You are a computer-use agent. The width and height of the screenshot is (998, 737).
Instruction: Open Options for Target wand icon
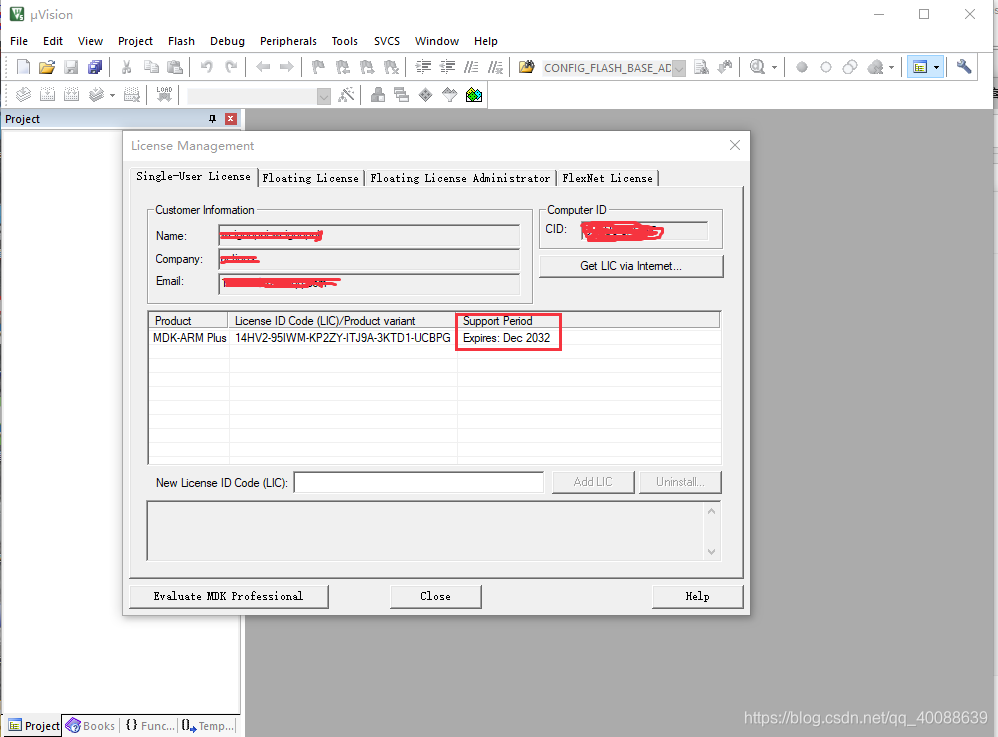point(346,95)
